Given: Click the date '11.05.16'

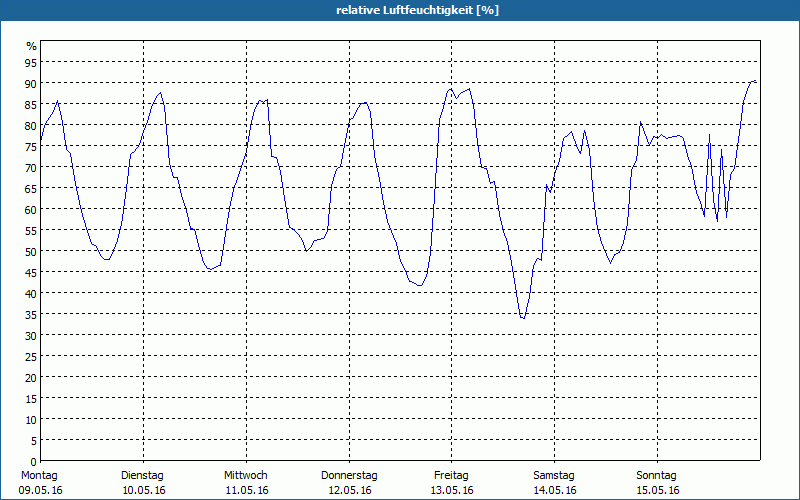Looking at the screenshot, I should [247, 491].
